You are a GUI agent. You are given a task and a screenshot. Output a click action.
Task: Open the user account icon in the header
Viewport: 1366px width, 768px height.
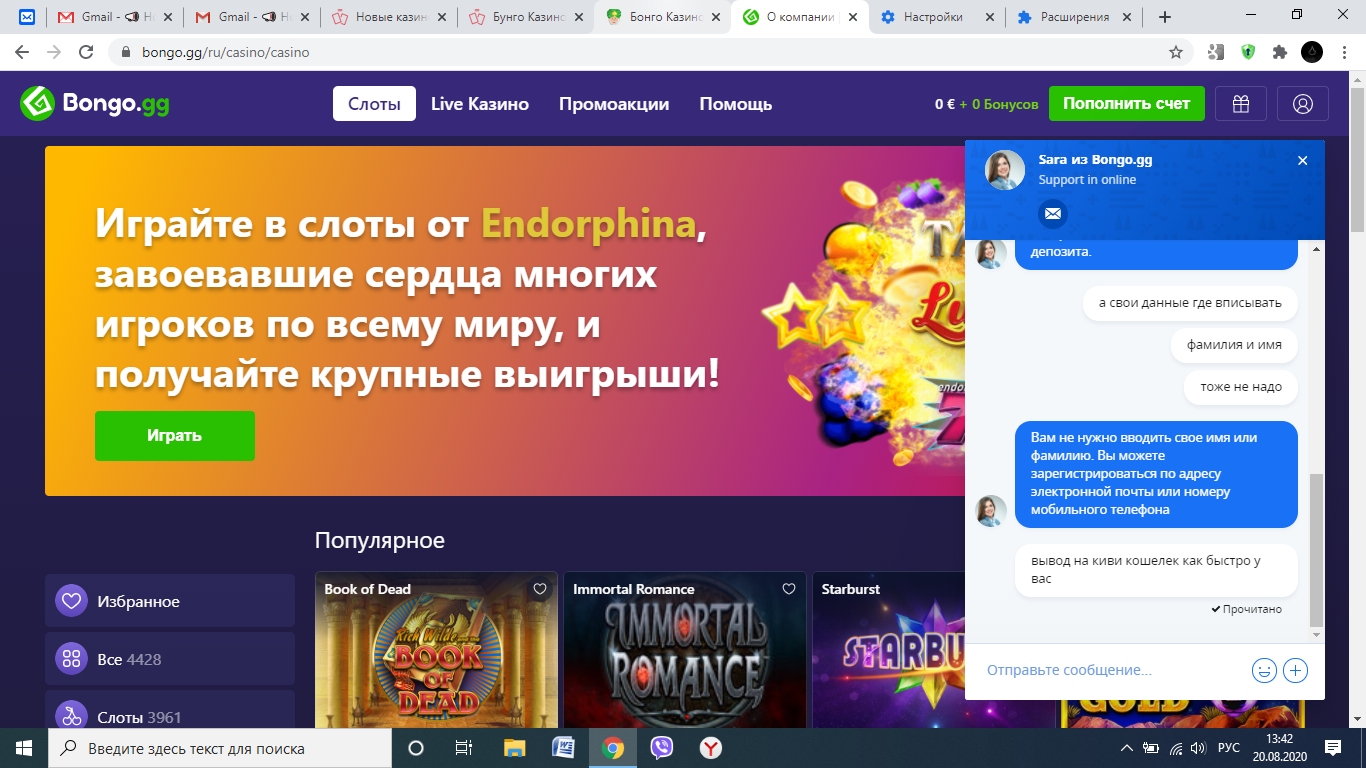click(x=1303, y=103)
